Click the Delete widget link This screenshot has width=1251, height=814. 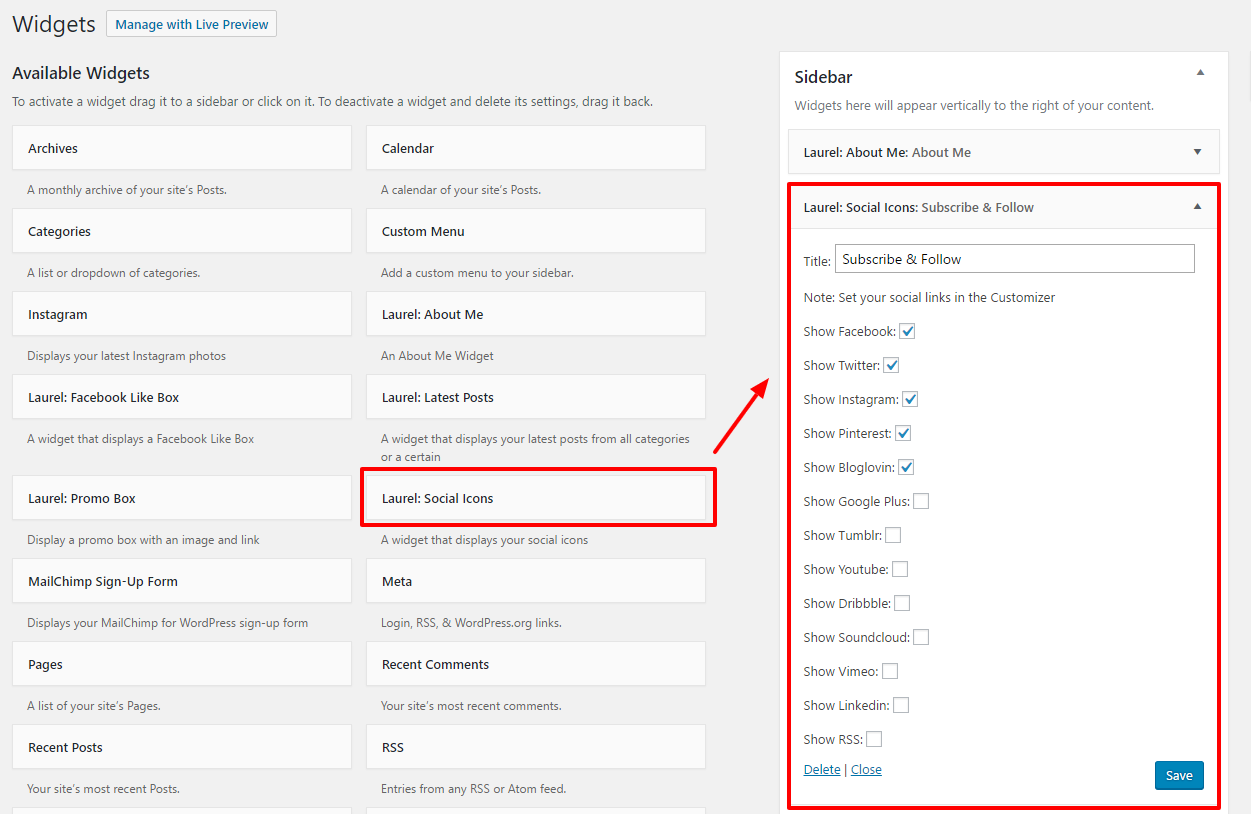pyautogui.click(x=822, y=769)
